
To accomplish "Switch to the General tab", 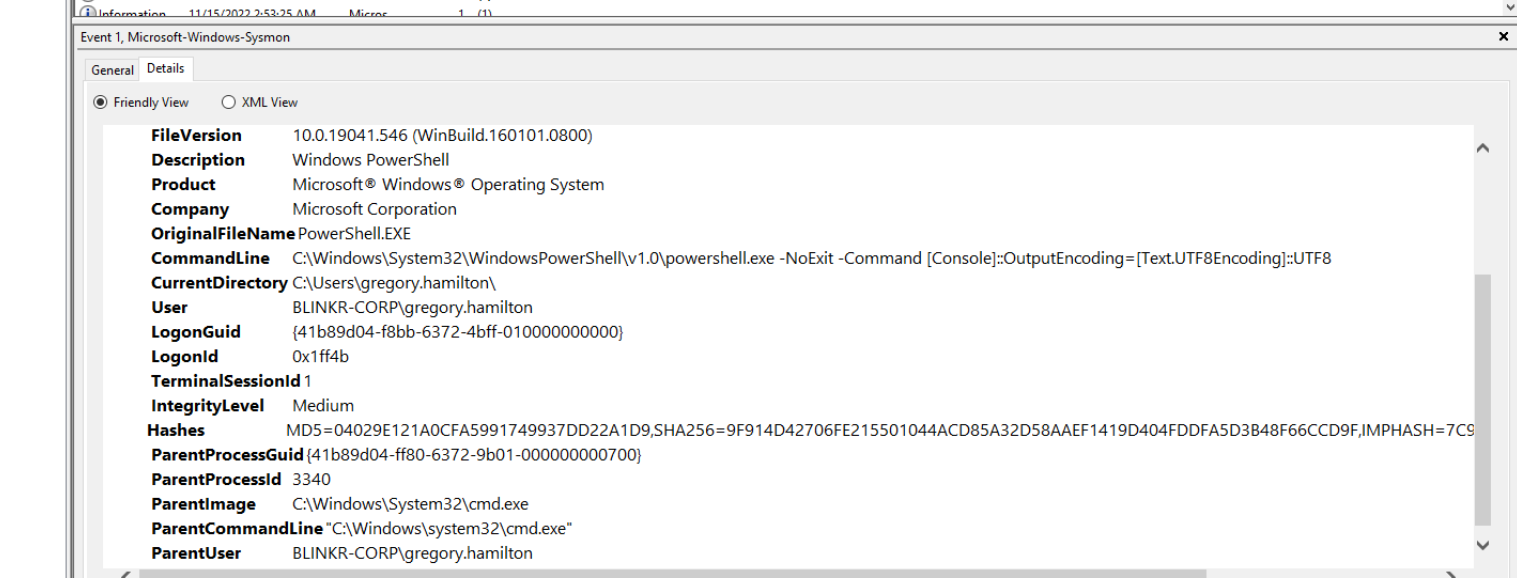I will [x=112, y=70].
